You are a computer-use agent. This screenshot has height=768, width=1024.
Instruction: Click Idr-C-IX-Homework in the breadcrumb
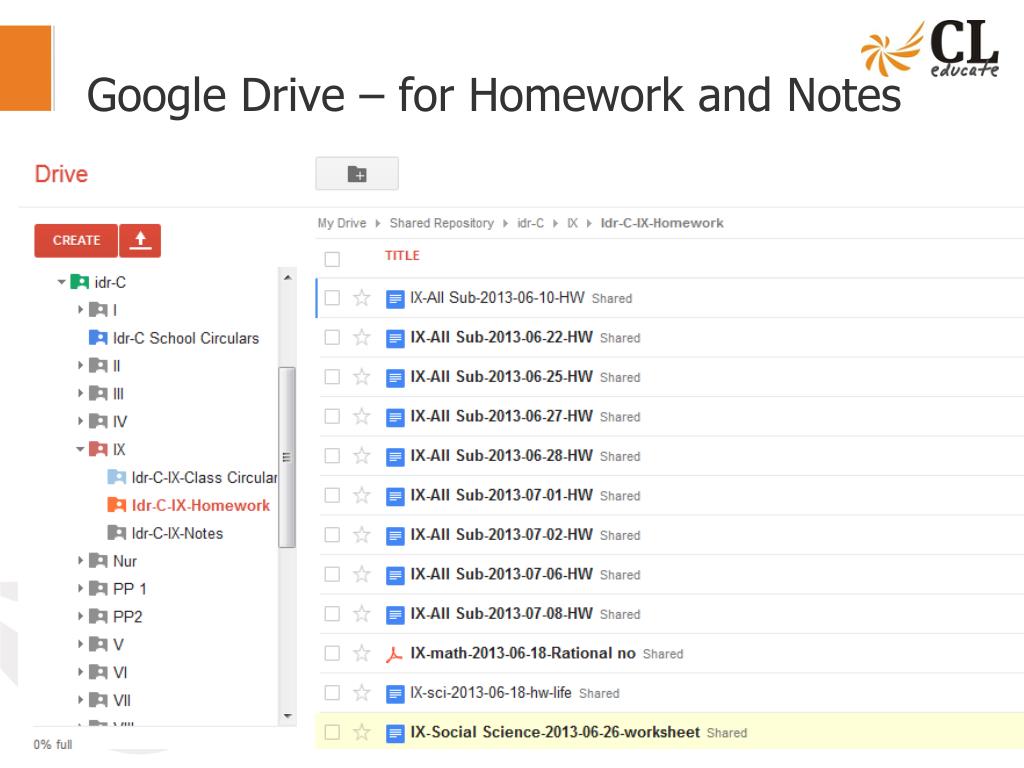(662, 223)
